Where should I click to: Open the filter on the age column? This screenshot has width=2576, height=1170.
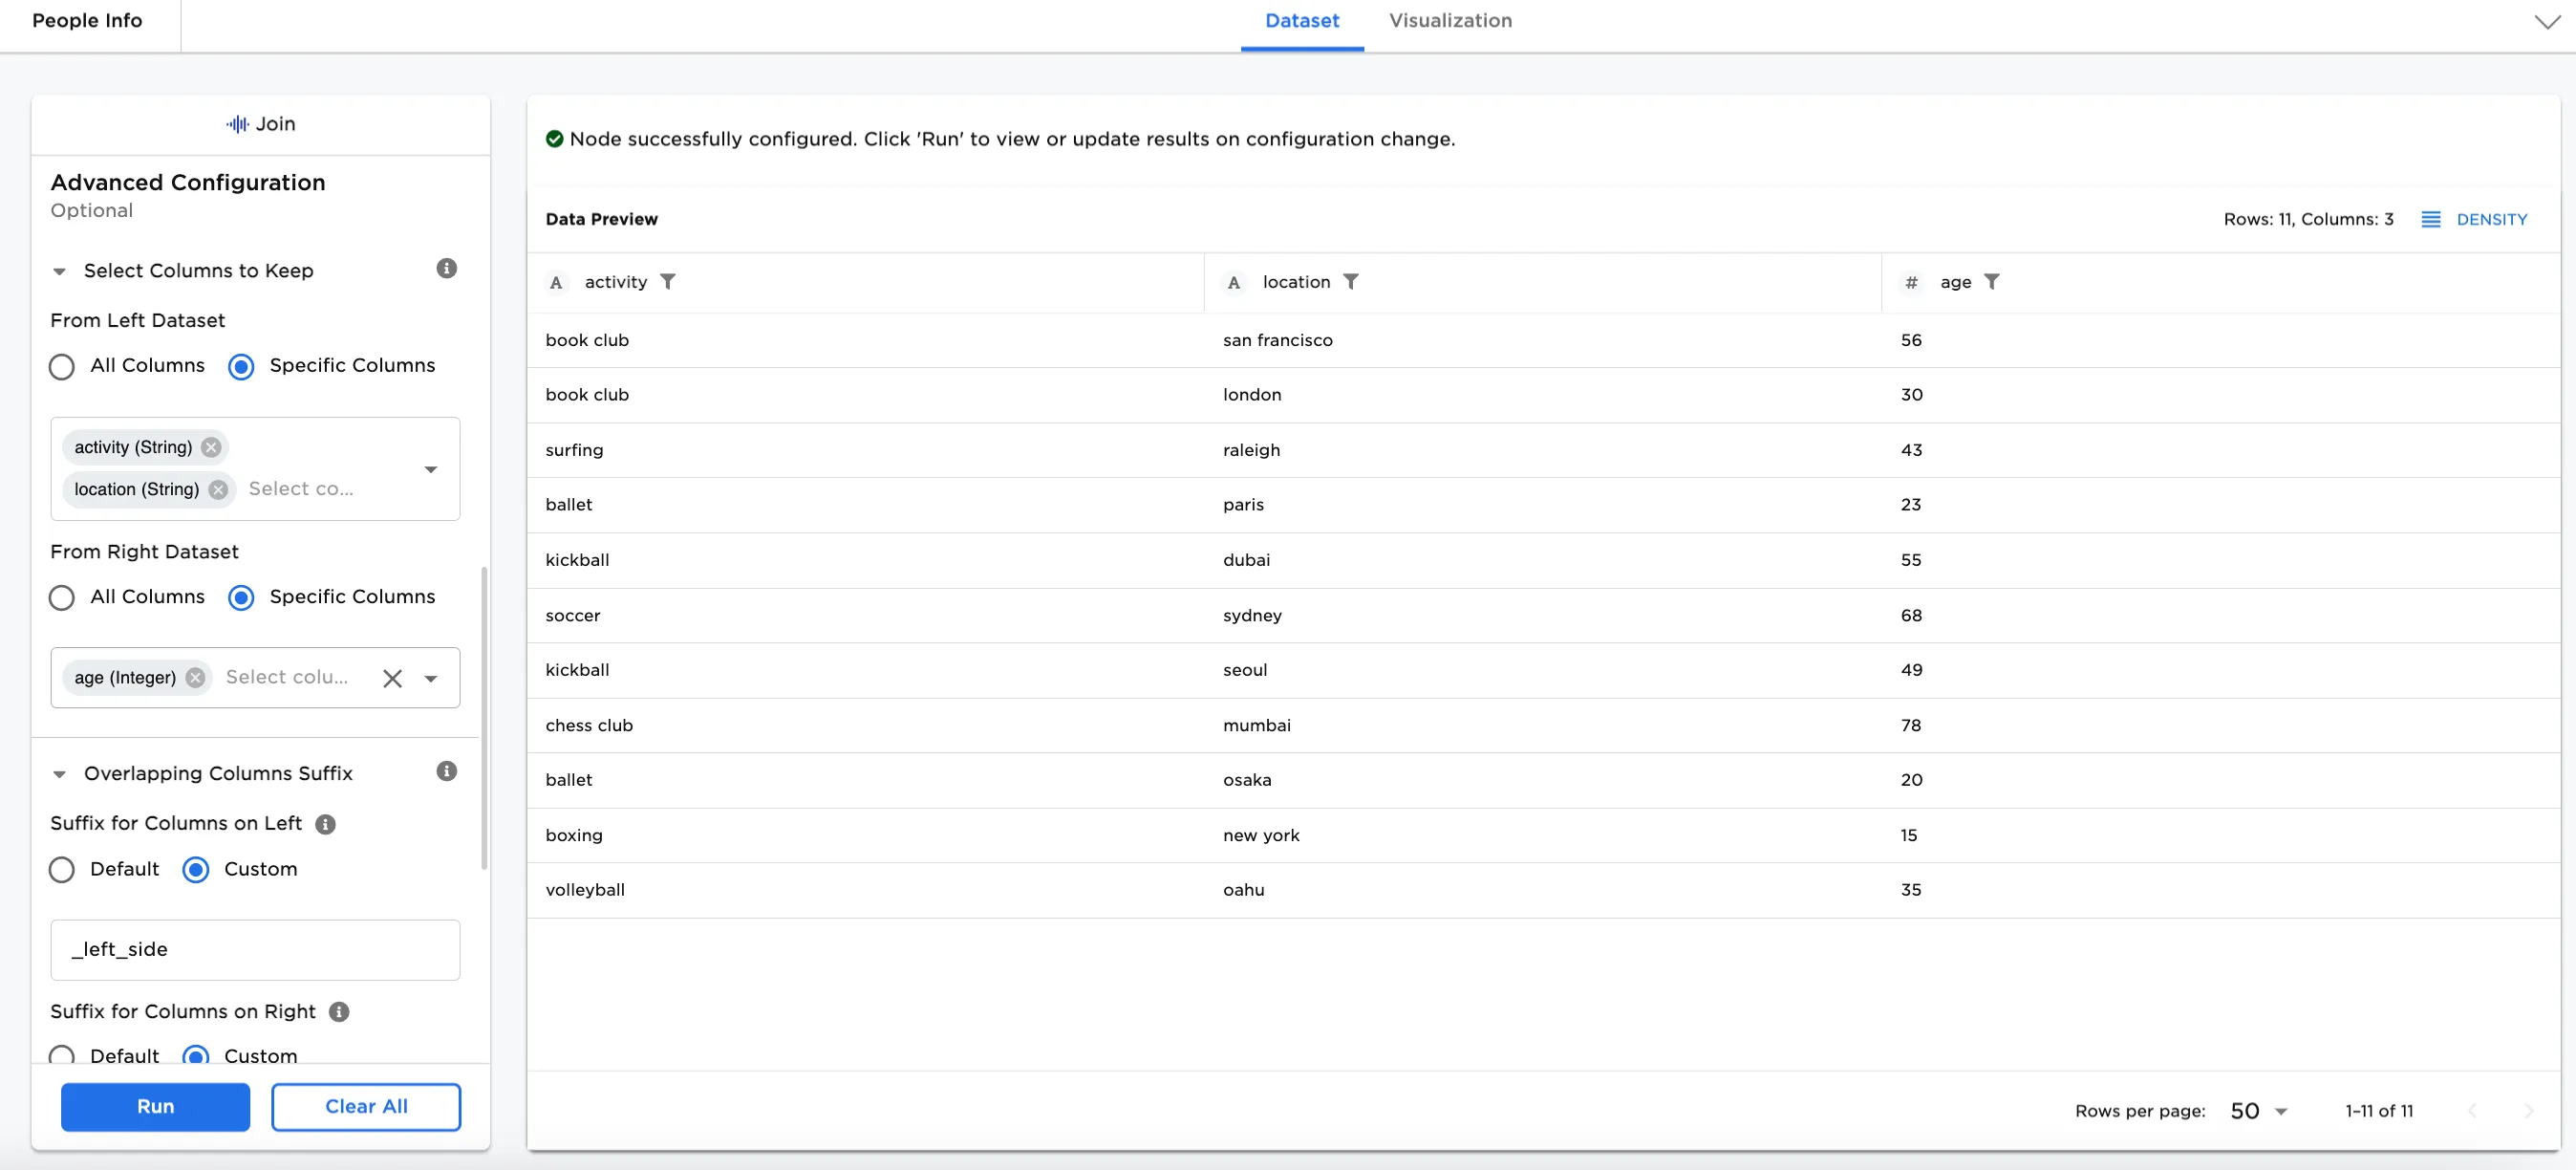click(x=1994, y=282)
